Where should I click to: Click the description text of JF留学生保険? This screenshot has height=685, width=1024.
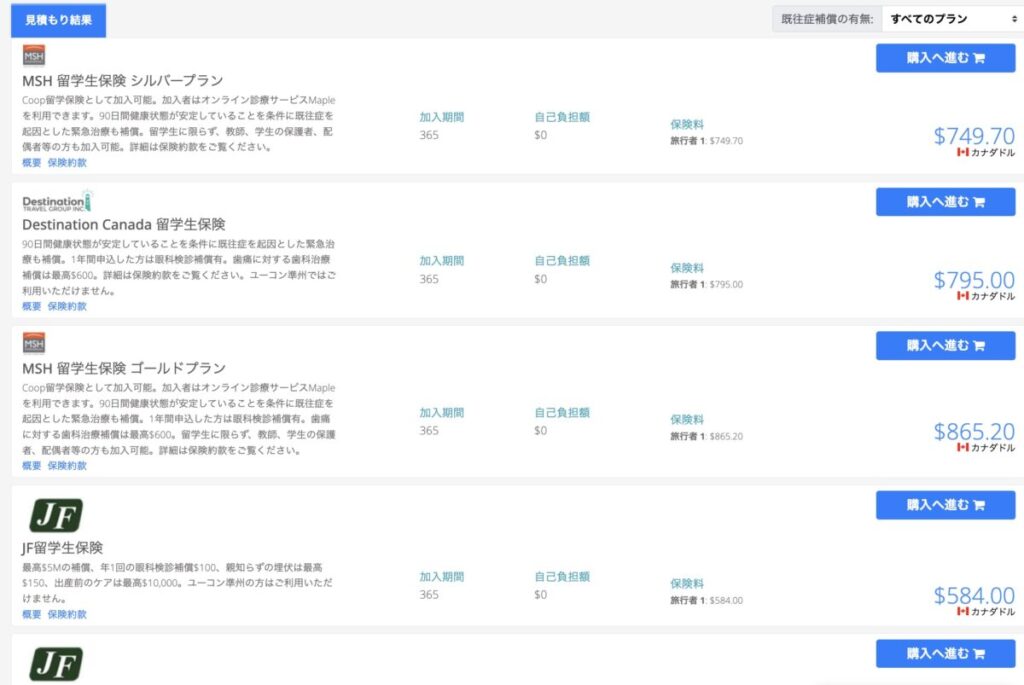point(178,582)
